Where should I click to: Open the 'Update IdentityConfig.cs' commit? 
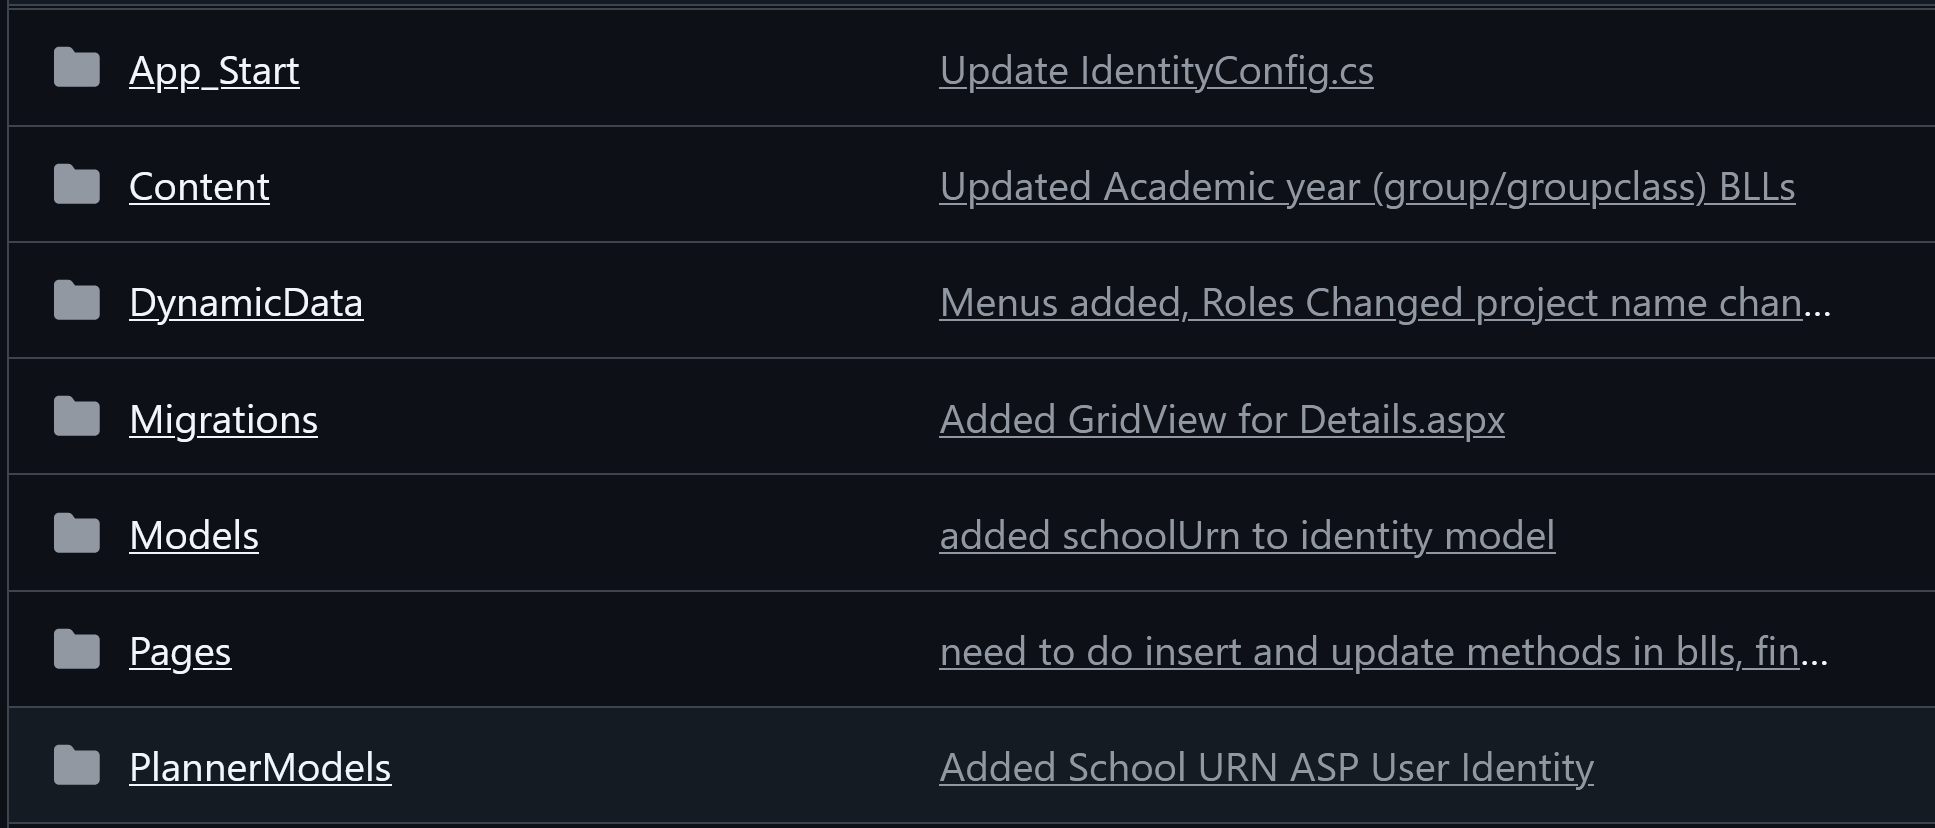click(1156, 70)
